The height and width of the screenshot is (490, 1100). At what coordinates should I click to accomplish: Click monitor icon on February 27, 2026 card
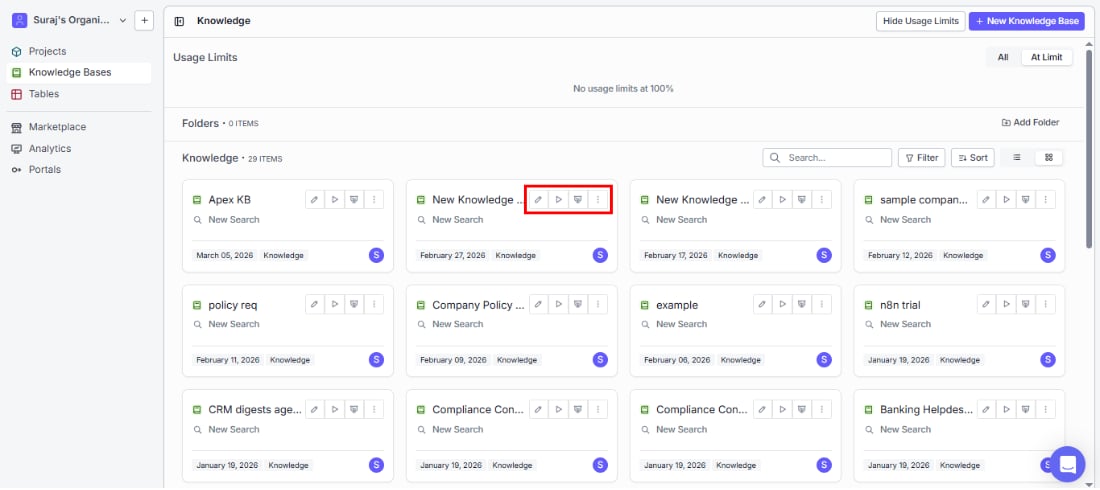[578, 199]
